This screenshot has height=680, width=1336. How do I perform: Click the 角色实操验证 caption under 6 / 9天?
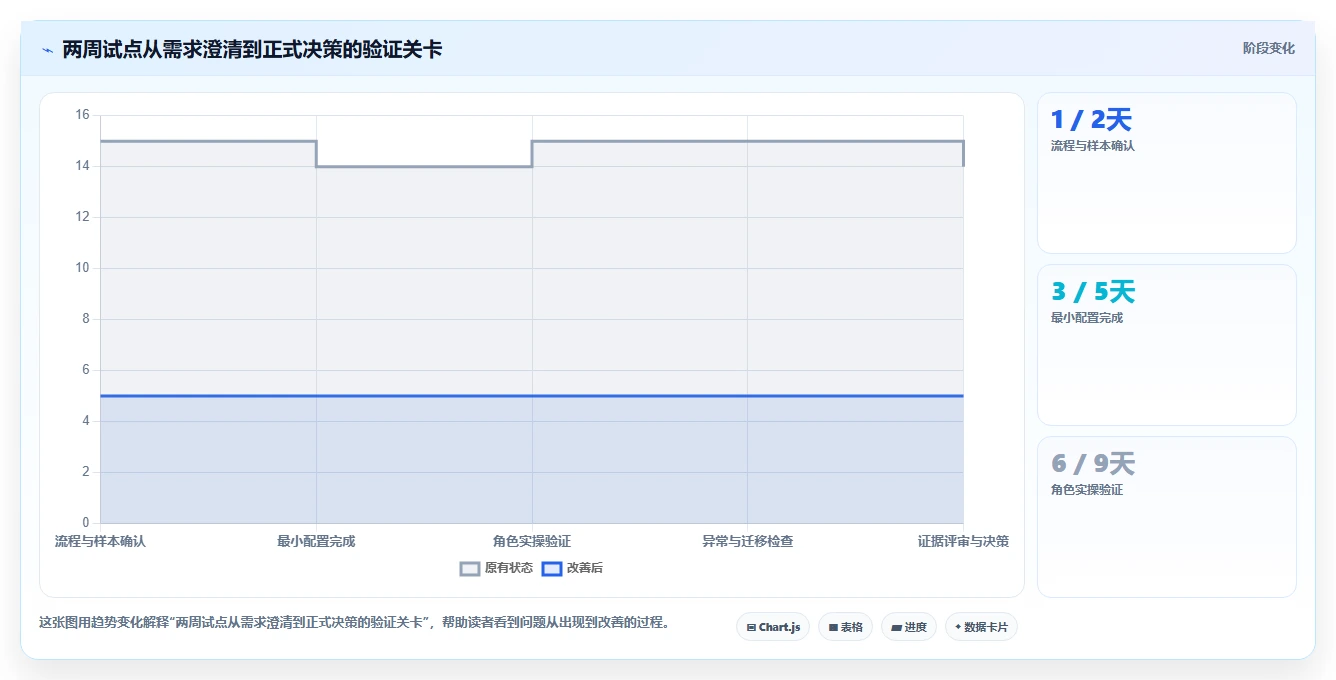pyautogui.click(x=1086, y=490)
